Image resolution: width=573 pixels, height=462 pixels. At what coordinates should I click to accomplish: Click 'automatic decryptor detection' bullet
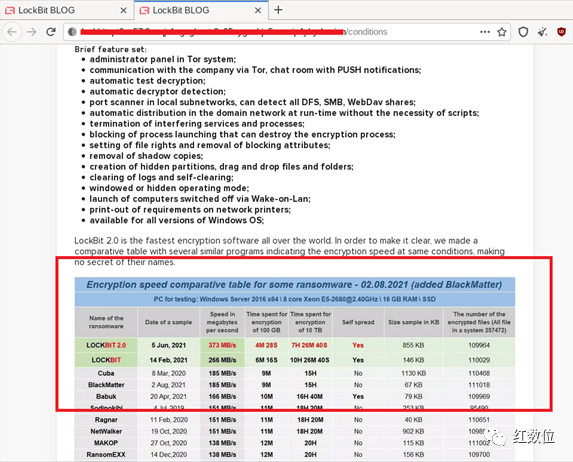click(158, 91)
